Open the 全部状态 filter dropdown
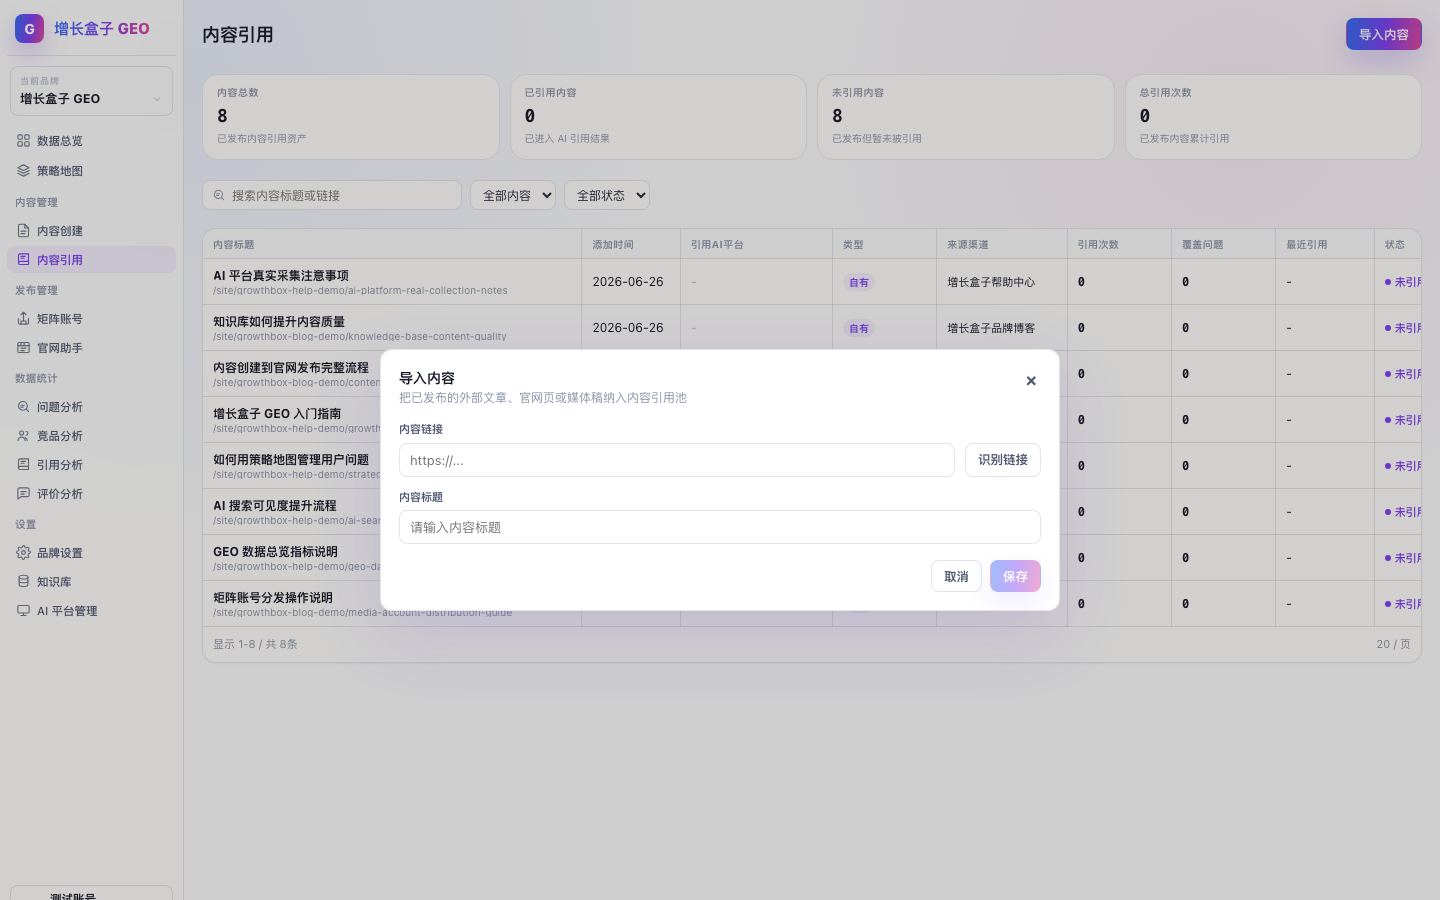 click(x=607, y=195)
